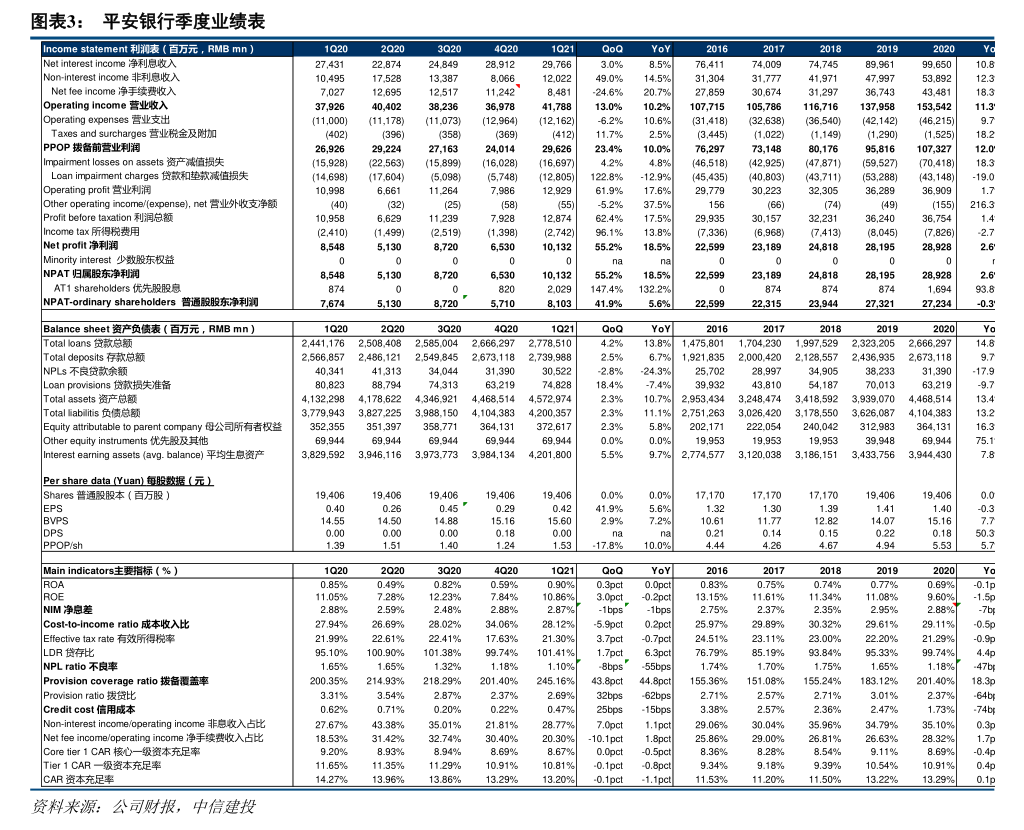The image size is (1024, 830).
Task: Select the 1Q20 column header
Action: 336,49
